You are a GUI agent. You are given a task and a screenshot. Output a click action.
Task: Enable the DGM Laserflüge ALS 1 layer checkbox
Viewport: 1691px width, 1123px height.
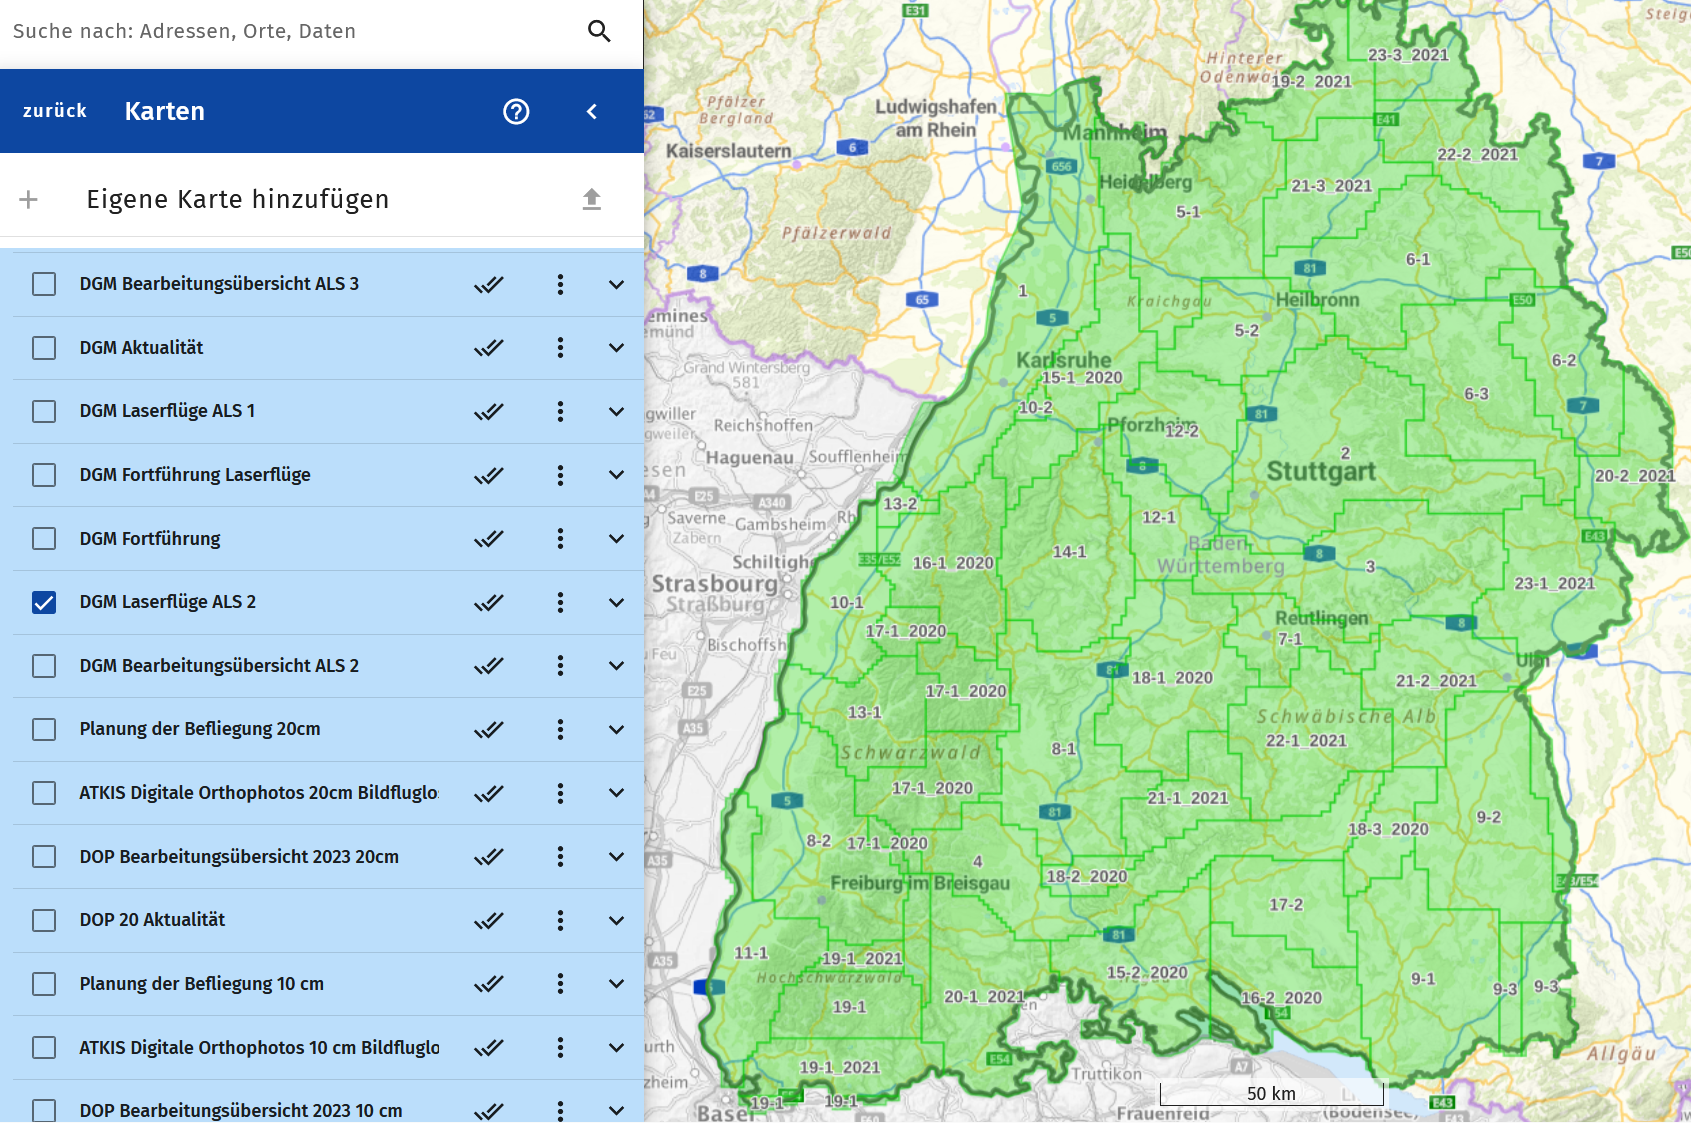(x=44, y=411)
